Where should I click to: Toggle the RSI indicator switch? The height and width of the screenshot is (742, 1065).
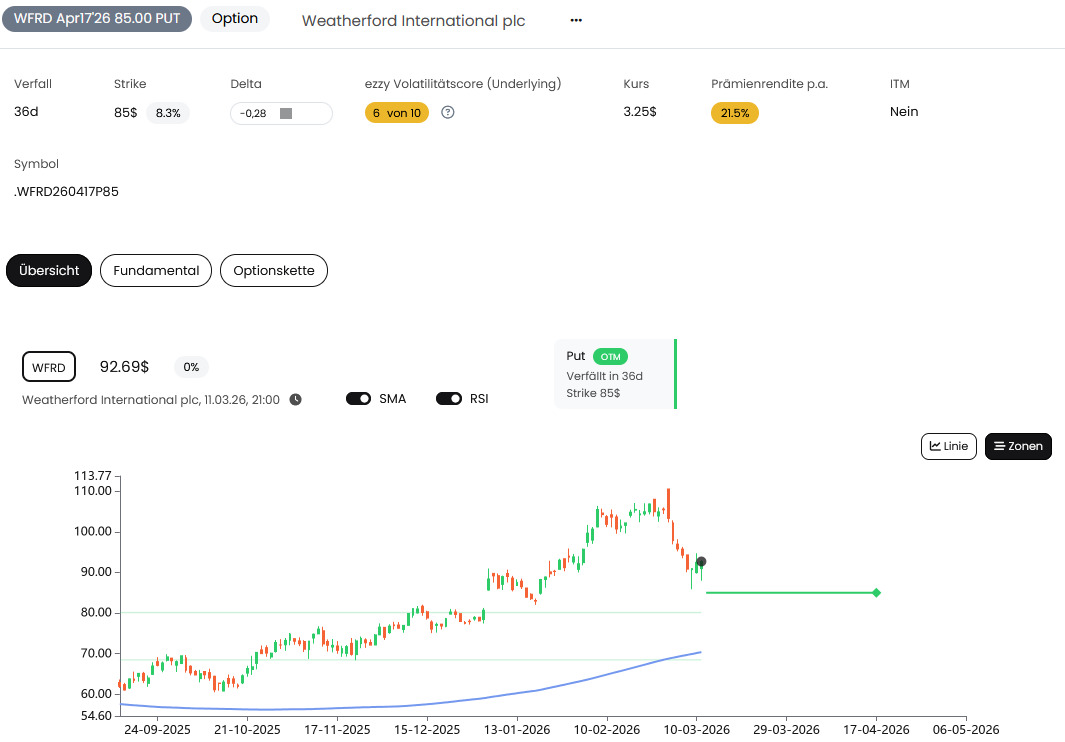tap(449, 399)
